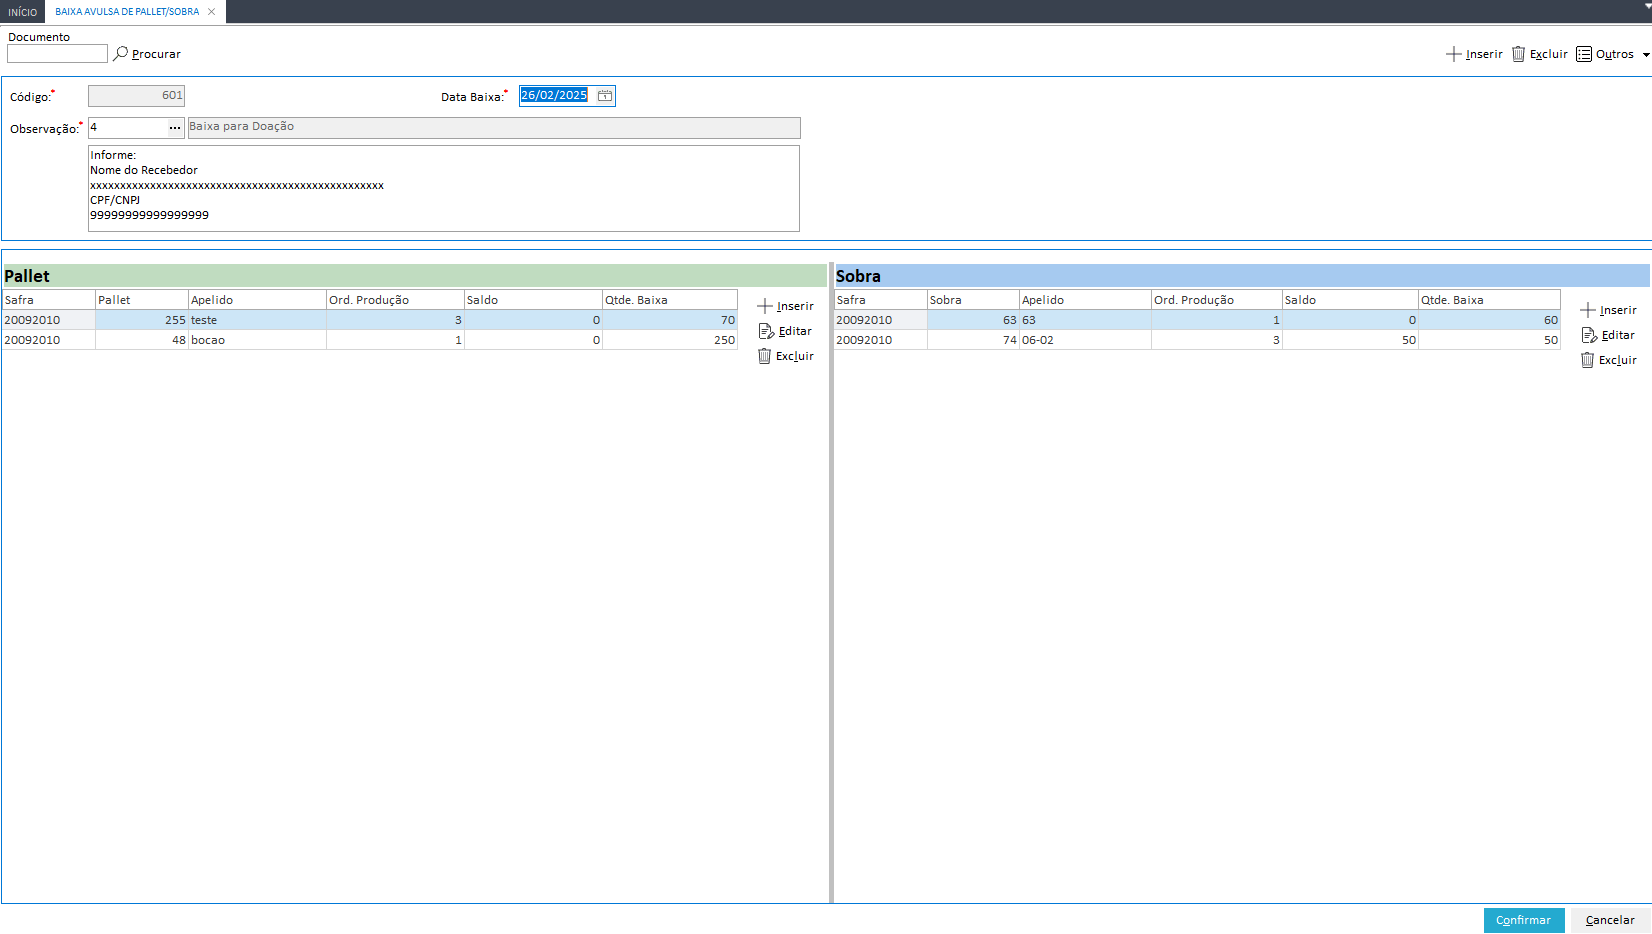
Task: Click the Sobra panel Editar icon
Action: (x=1589, y=335)
